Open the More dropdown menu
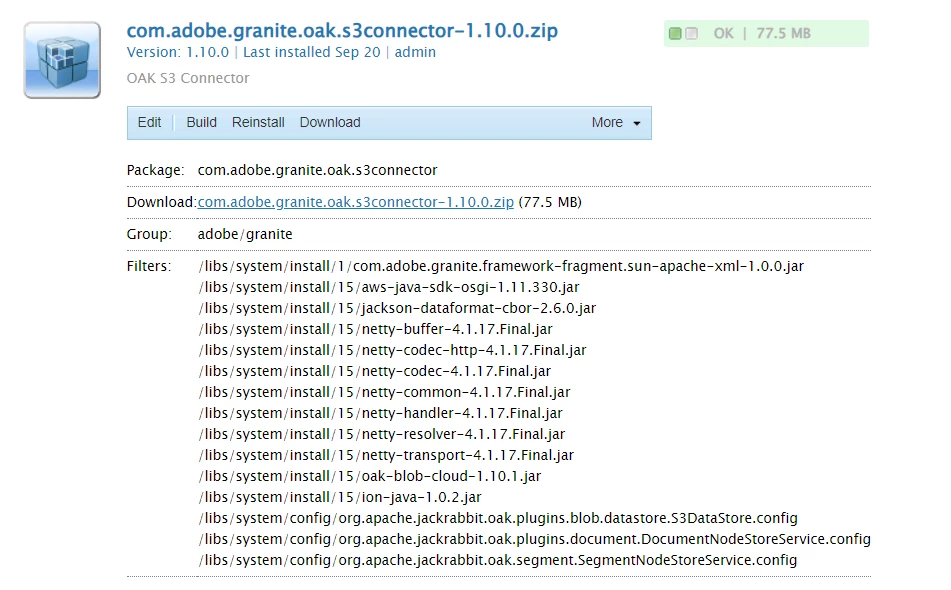 616,122
